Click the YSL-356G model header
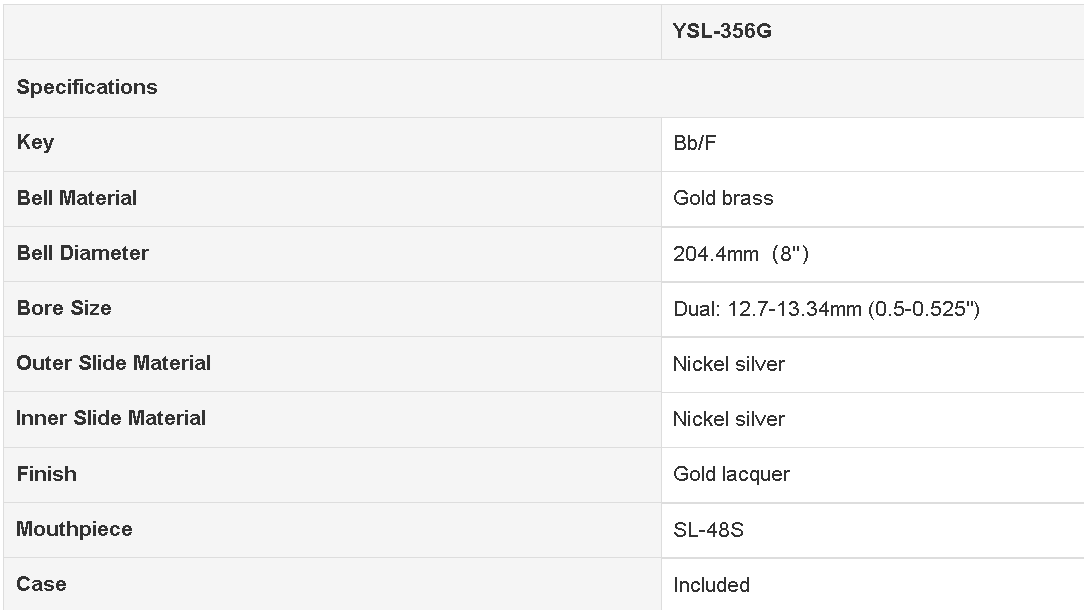The height and width of the screenshot is (610, 1084). 722,31
